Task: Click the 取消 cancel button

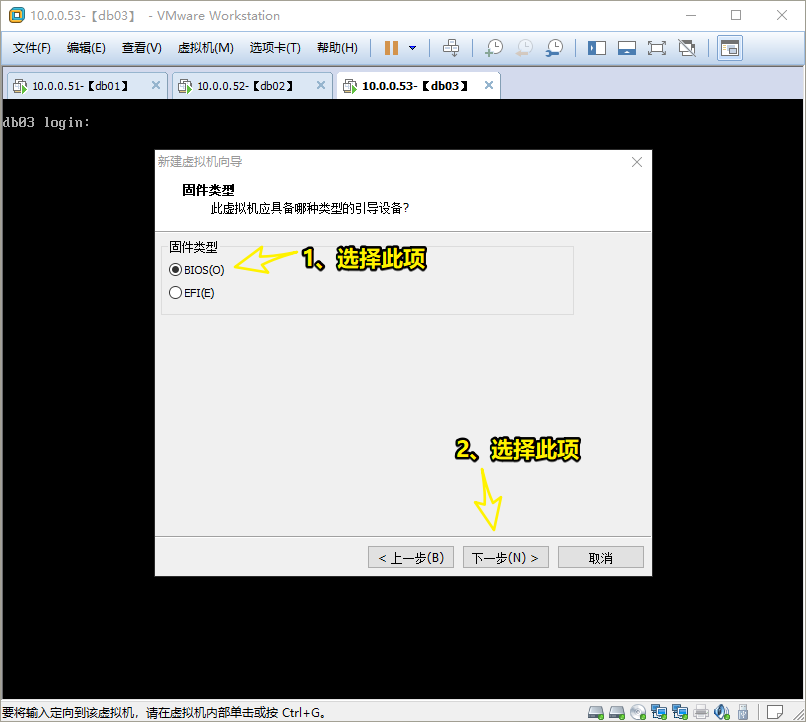Action: 600,558
